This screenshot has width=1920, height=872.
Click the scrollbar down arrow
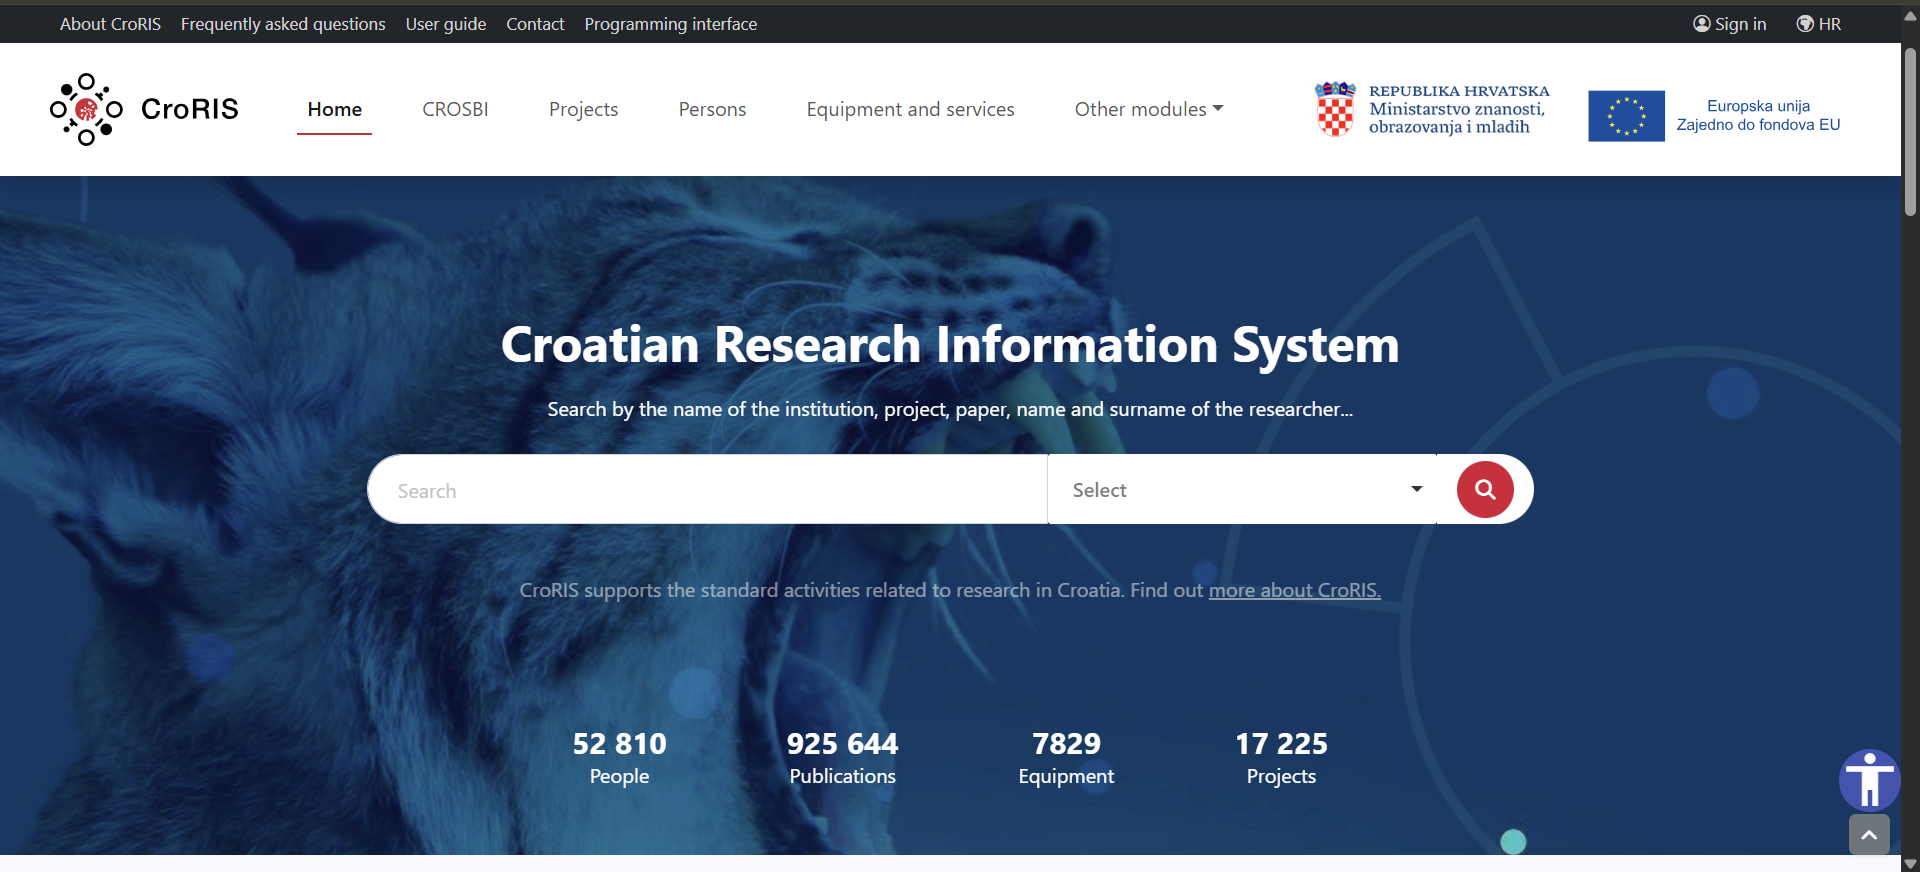(x=1910, y=863)
